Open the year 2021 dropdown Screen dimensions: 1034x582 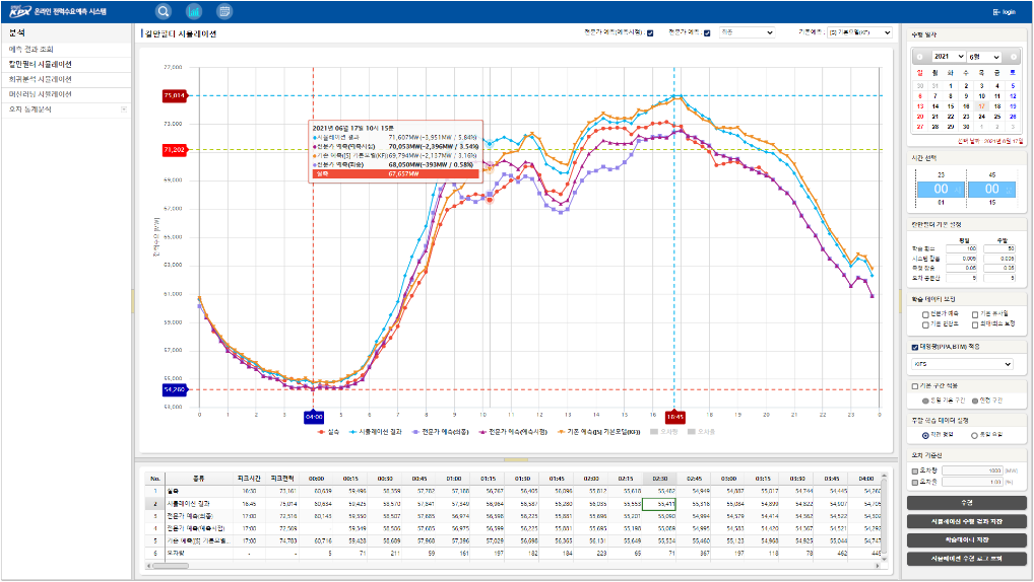tap(949, 57)
